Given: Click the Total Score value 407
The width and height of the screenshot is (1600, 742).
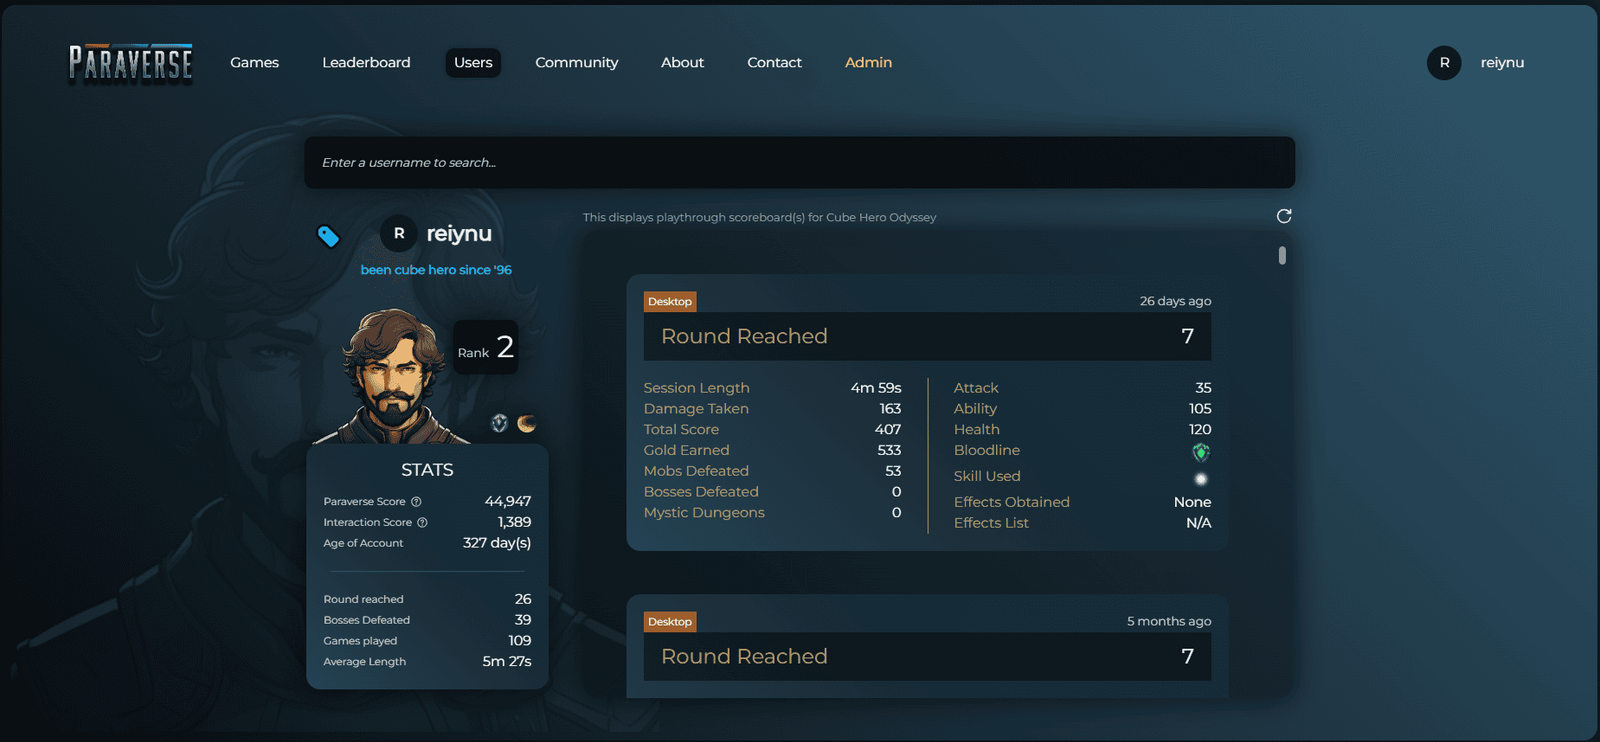Looking at the screenshot, I should (888, 429).
